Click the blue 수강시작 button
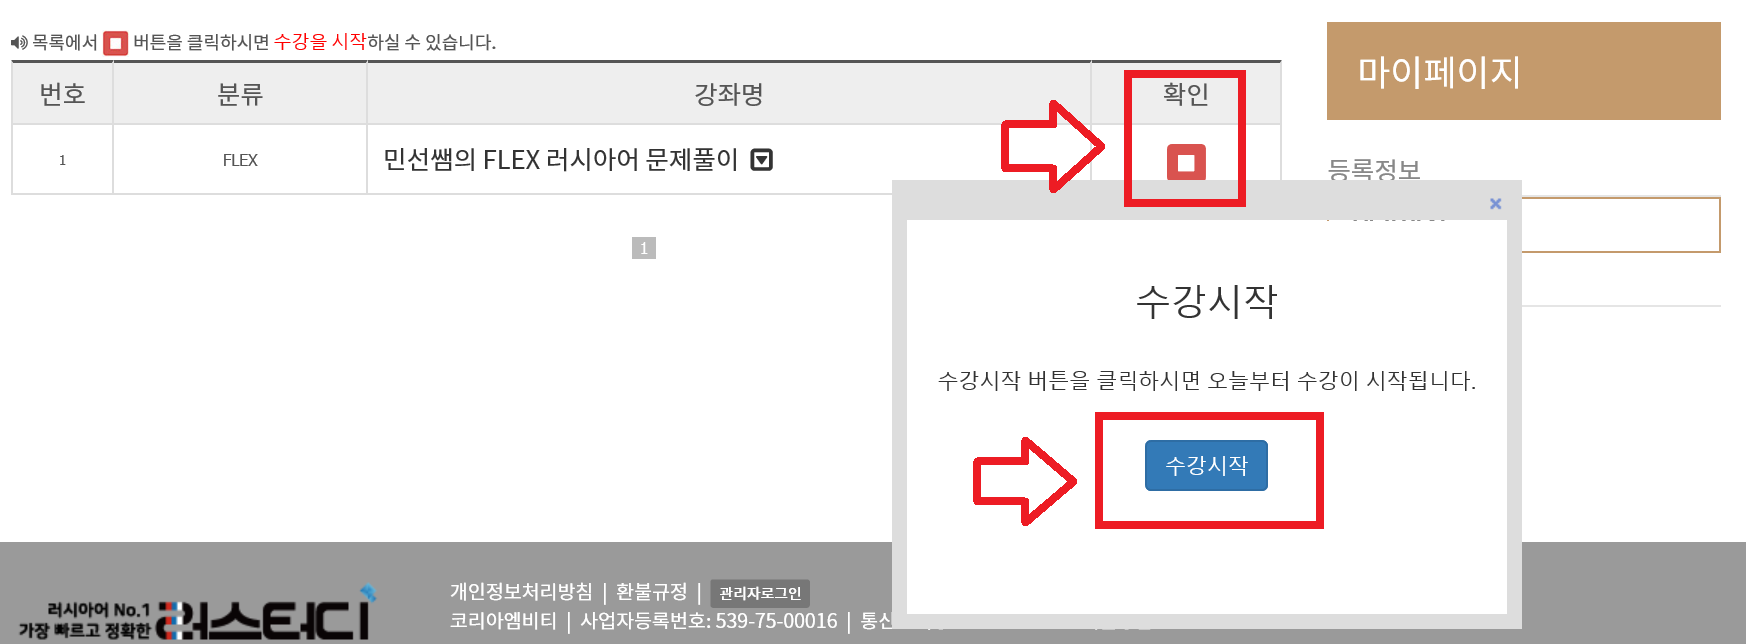The height and width of the screenshot is (644, 1746). click(x=1206, y=465)
